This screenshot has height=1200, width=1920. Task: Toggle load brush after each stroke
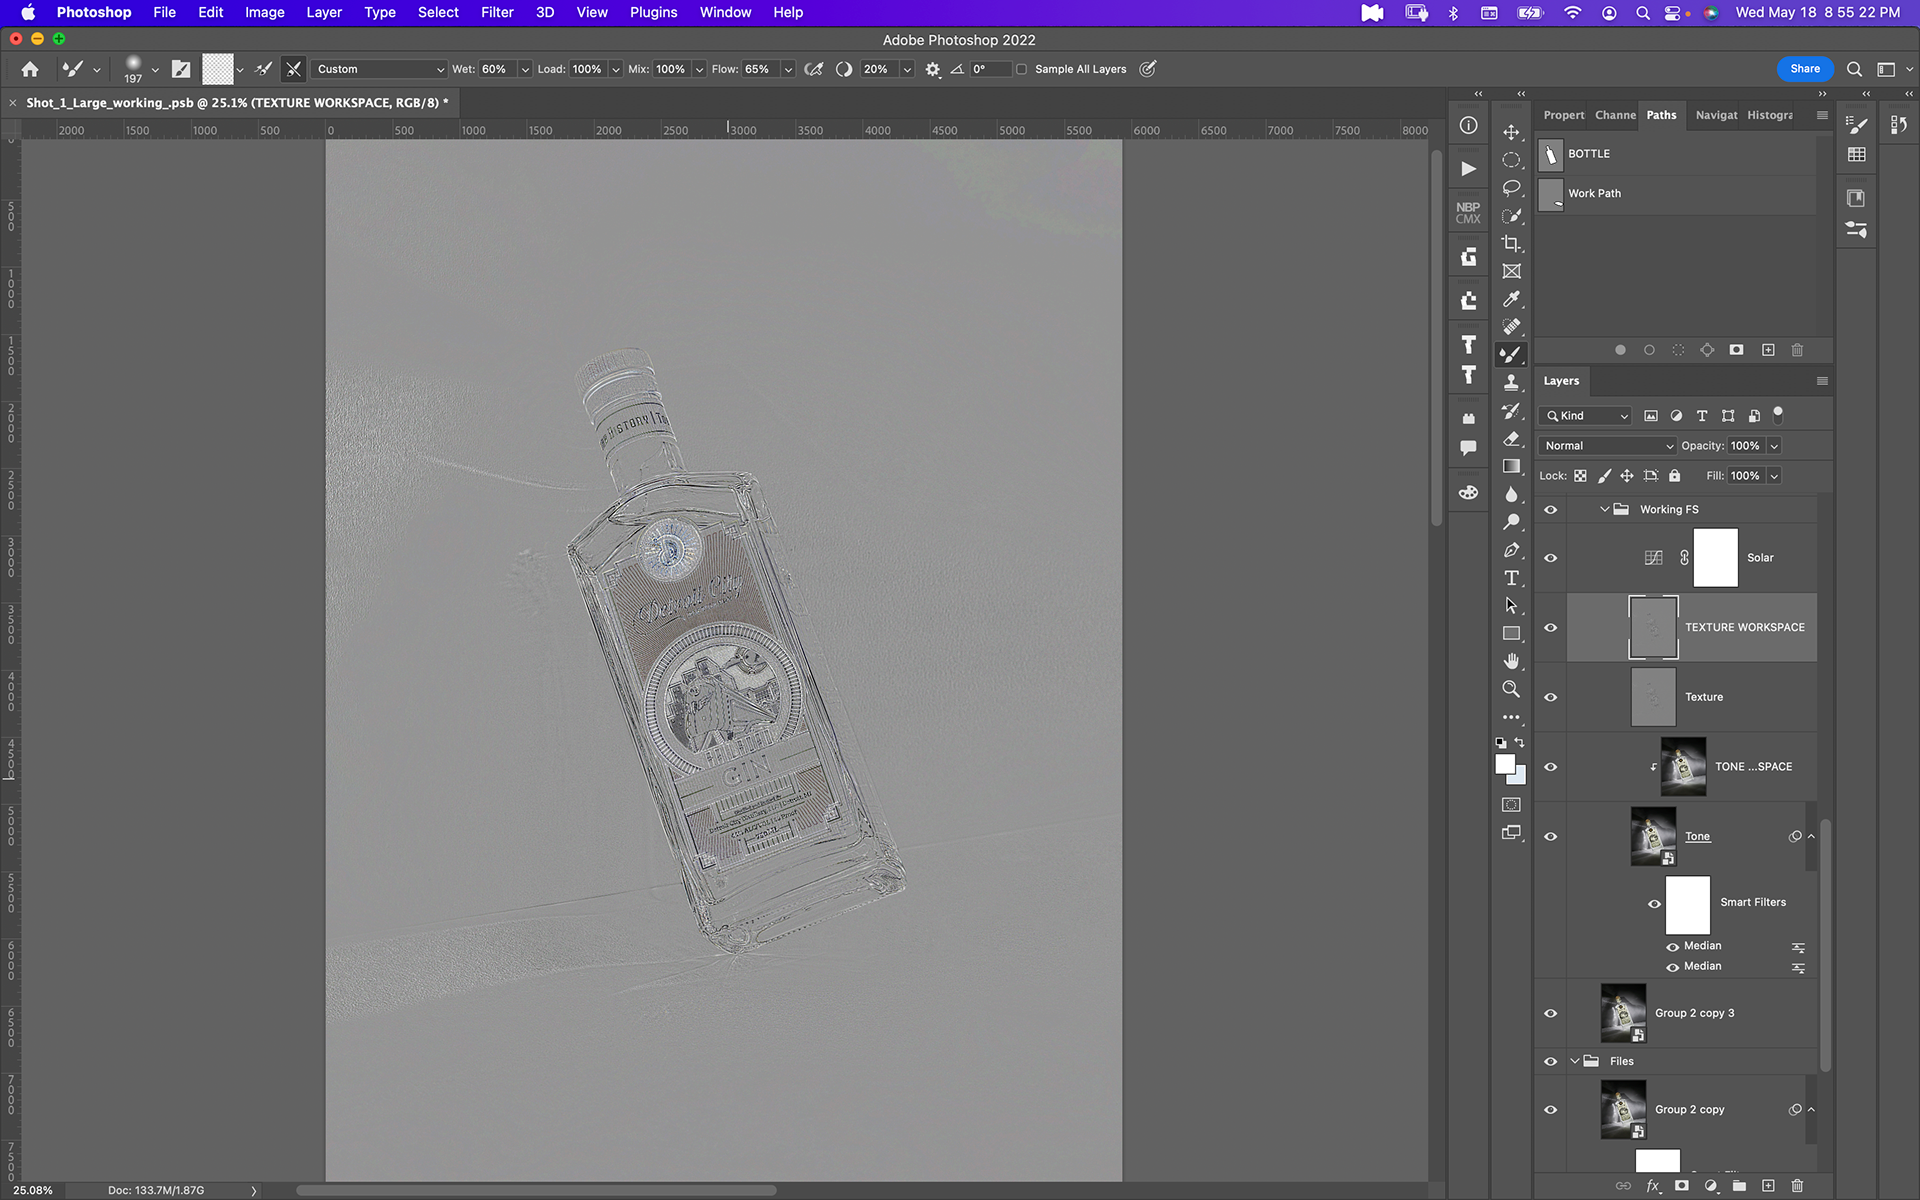264,69
